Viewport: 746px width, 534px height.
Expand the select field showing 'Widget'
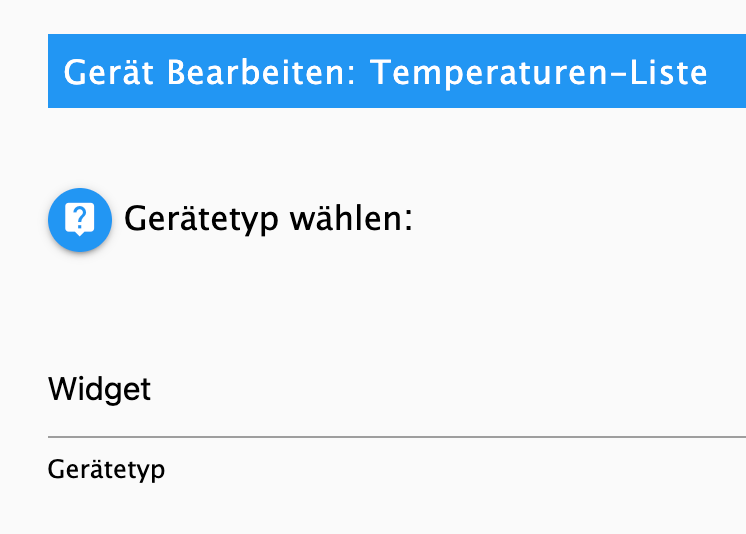pyautogui.click(x=397, y=389)
